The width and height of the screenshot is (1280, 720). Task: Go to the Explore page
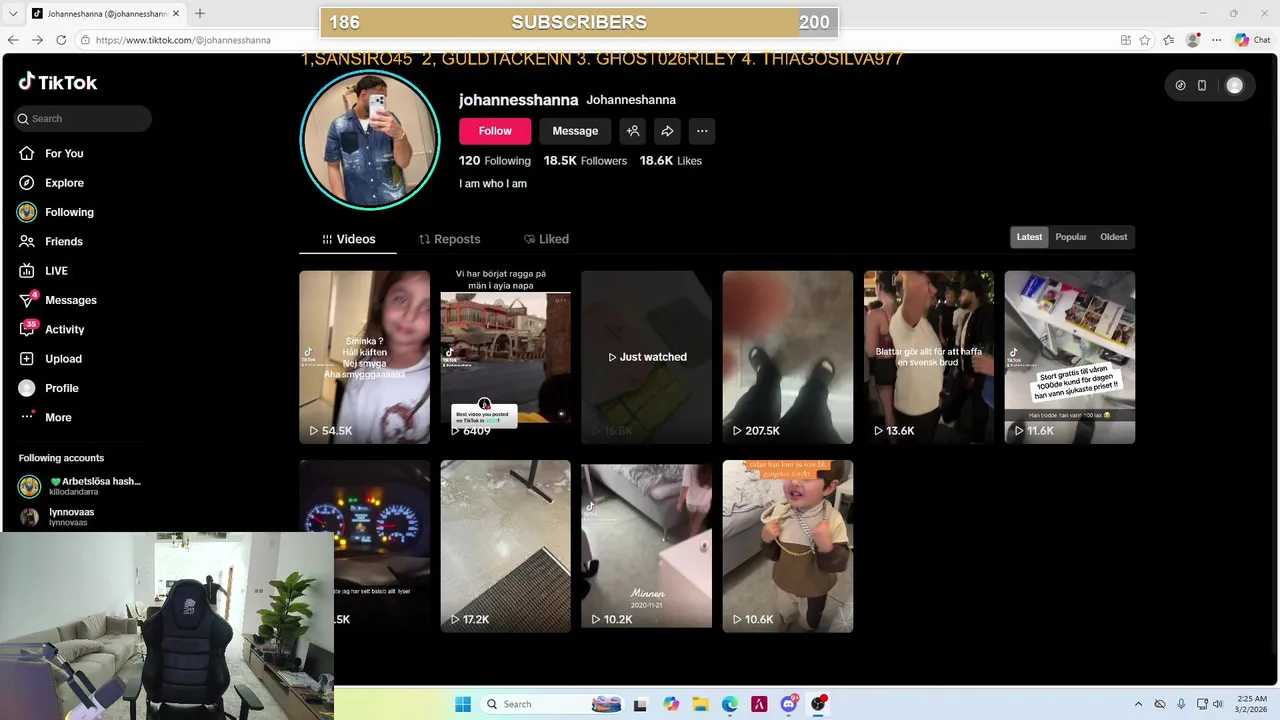pyautogui.click(x=64, y=183)
